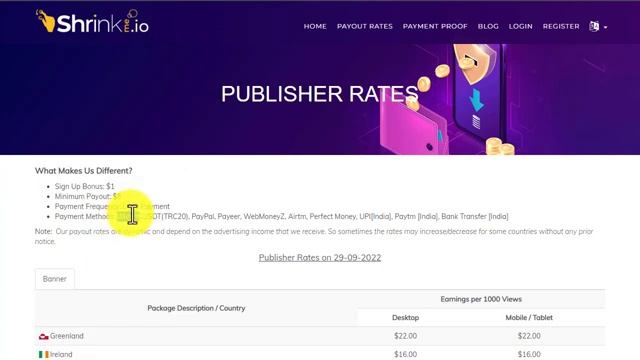Click the ShrinkMe.io logo
Image resolution: width=640 pixels, height=360 pixels.
tap(92, 22)
